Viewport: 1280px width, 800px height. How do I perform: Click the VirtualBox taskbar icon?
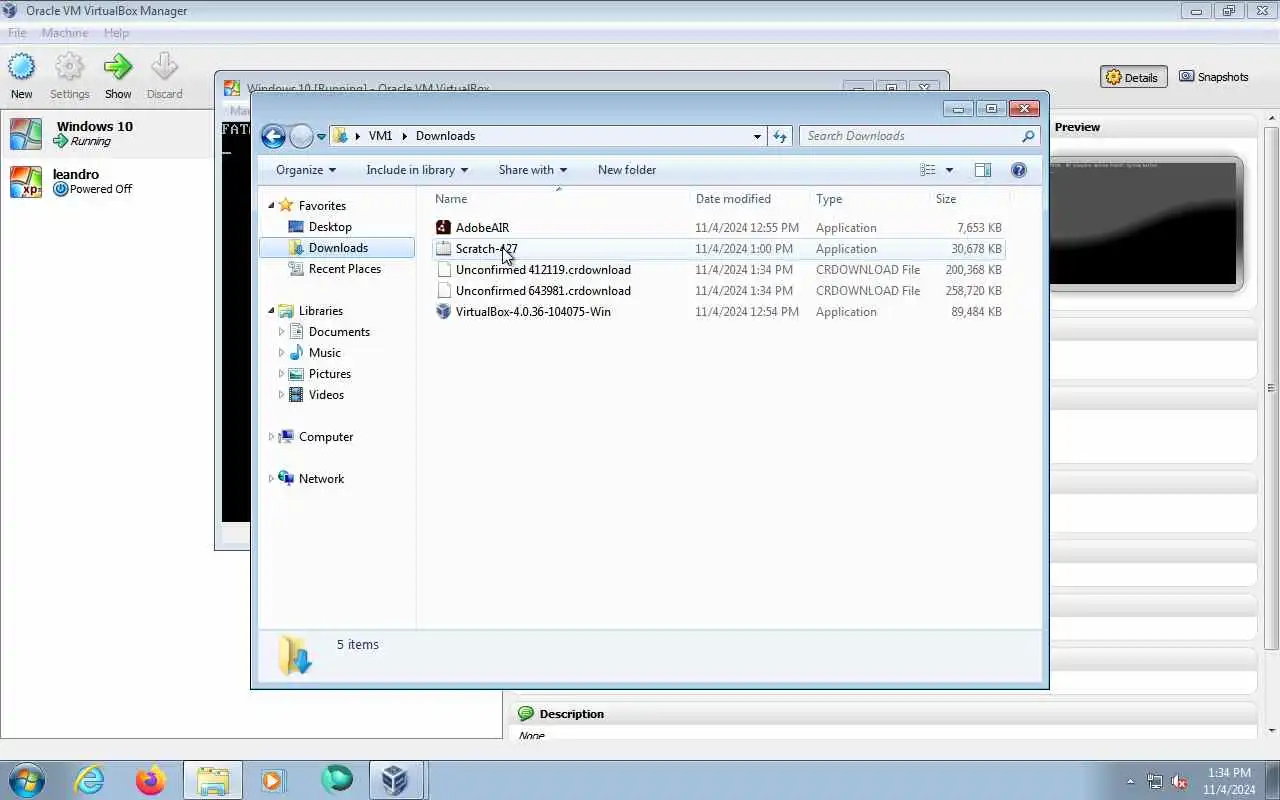click(397, 780)
